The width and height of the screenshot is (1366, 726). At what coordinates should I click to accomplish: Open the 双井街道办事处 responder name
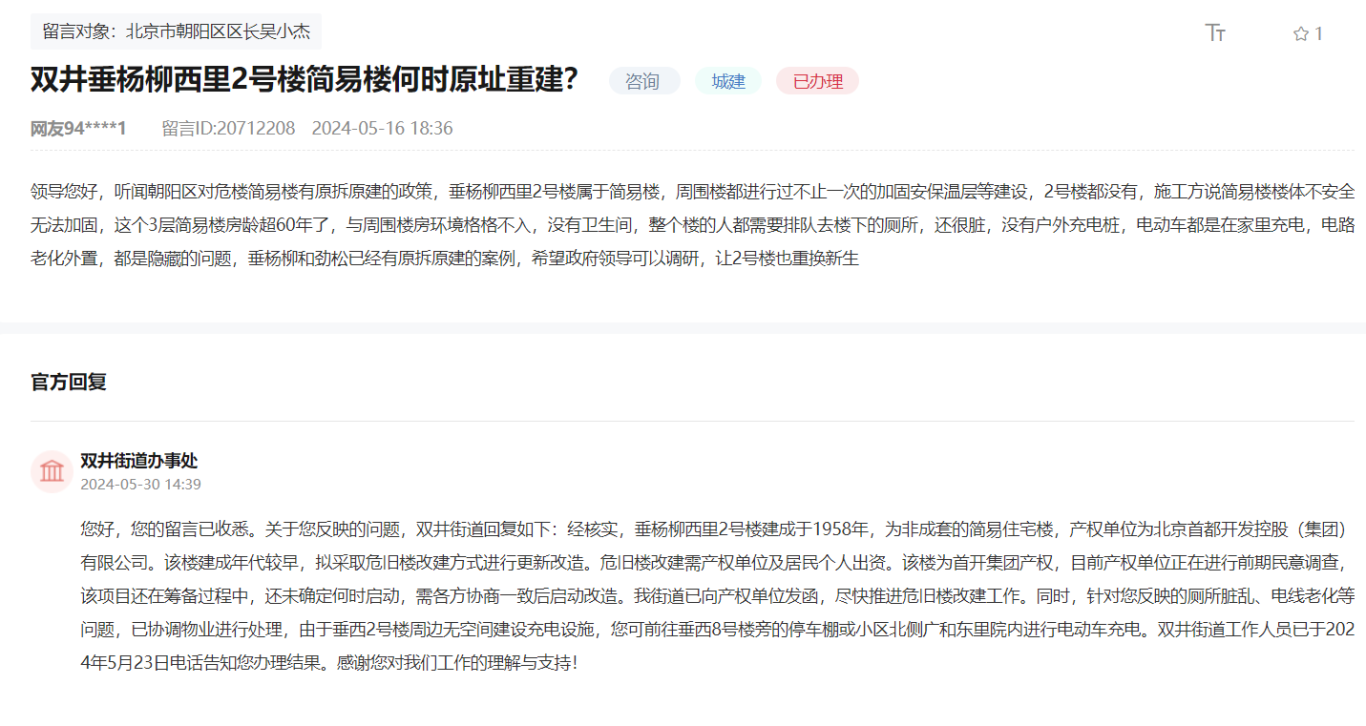[139, 460]
